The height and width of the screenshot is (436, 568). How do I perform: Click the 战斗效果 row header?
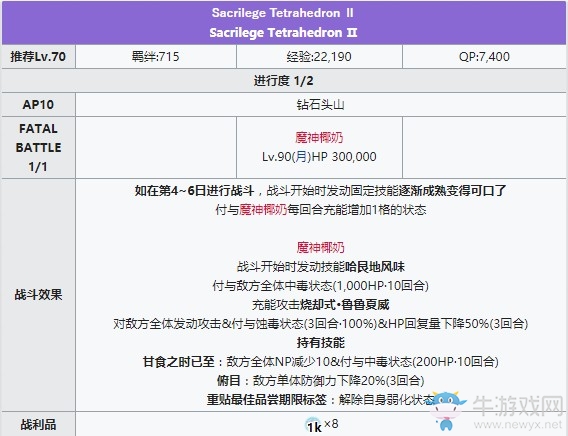pyautogui.click(x=38, y=295)
